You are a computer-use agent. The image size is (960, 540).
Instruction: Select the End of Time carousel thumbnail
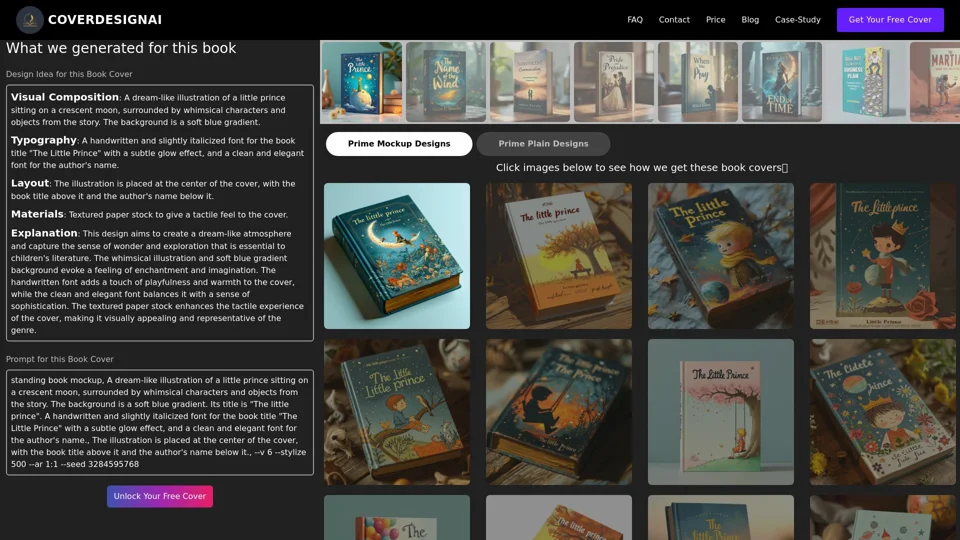point(782,81)
